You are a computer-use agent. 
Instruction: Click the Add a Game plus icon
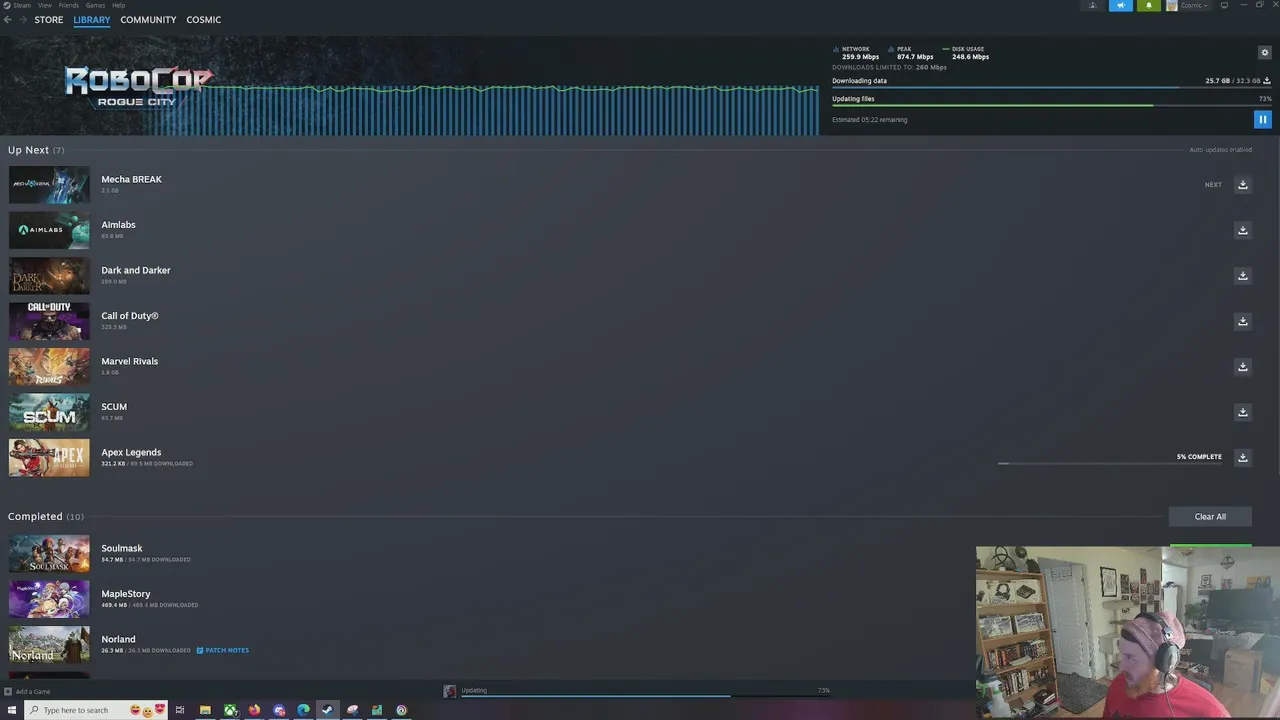pos(8,691)
